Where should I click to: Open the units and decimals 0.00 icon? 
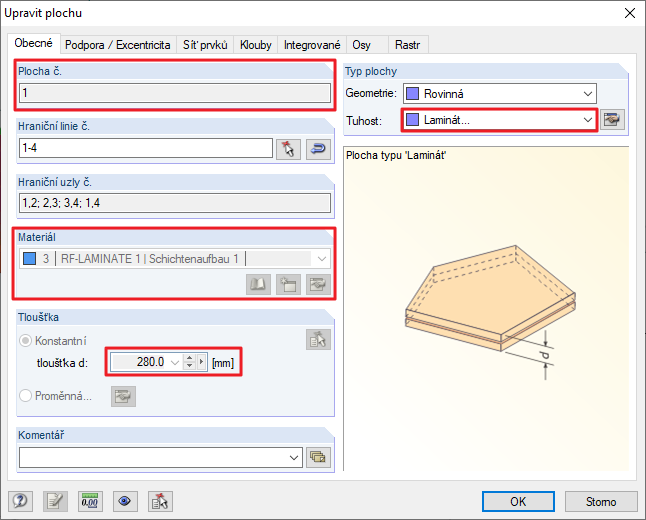tap(90, 501)
